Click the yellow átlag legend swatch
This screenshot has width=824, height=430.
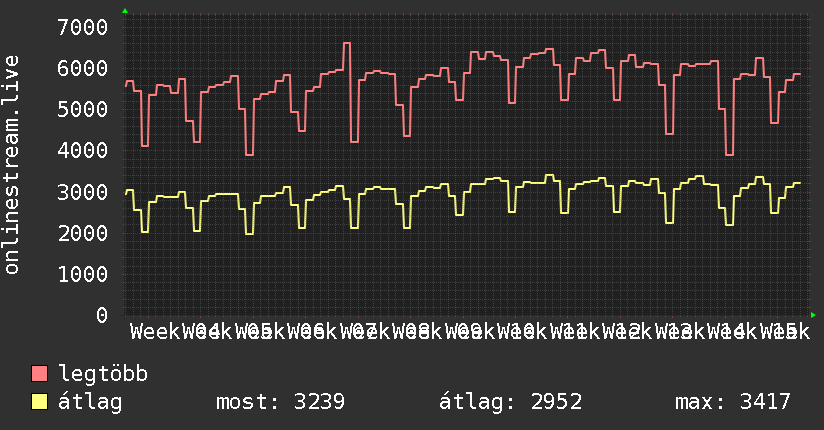coord(39,402)
